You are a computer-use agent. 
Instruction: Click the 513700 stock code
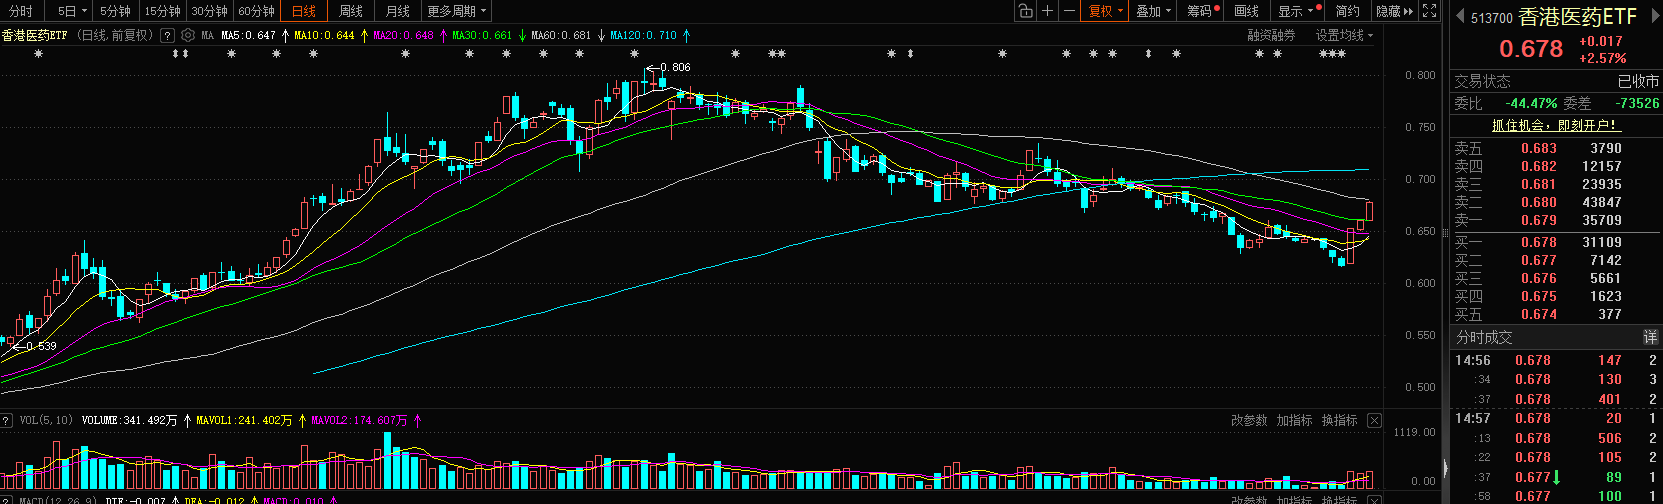pyautogui.click(x=1492, y=18)
